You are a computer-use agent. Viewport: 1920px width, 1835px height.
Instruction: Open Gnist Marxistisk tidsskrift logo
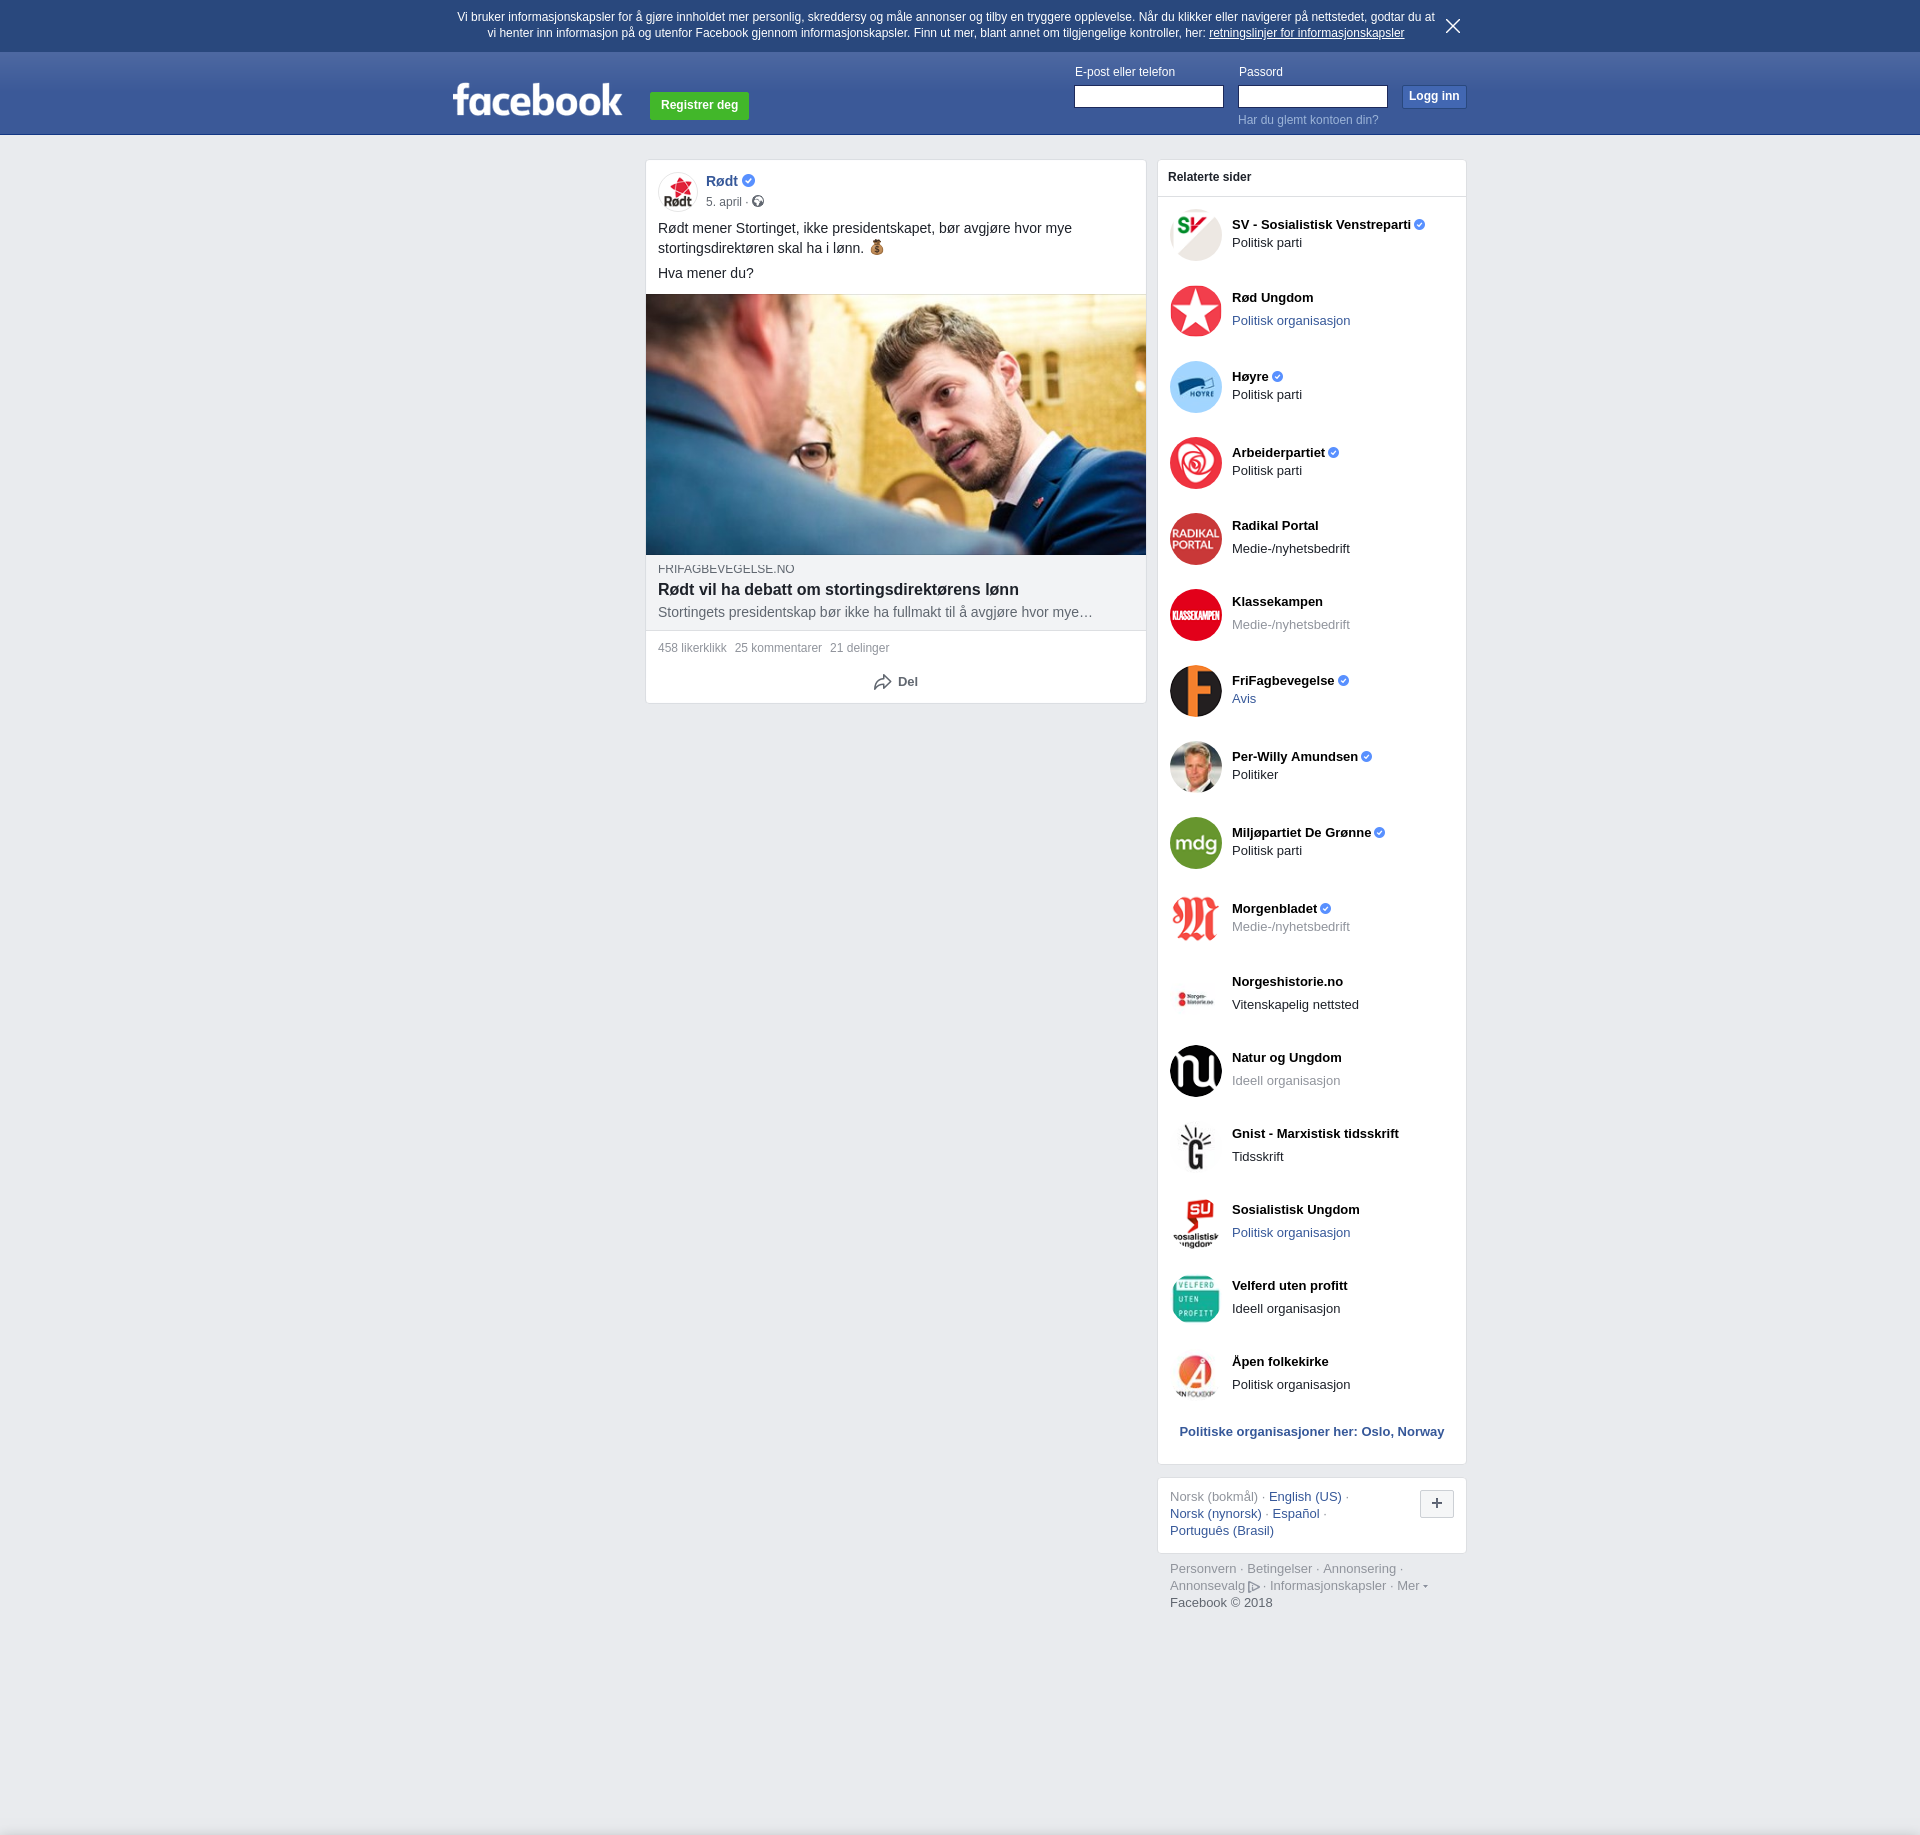click(1196, 1147)
